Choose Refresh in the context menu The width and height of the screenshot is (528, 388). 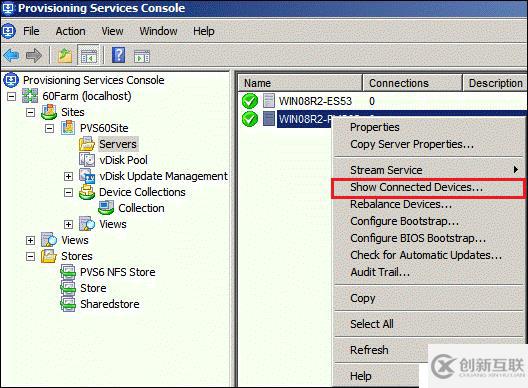pyautogui.click(x=369, y=350)
